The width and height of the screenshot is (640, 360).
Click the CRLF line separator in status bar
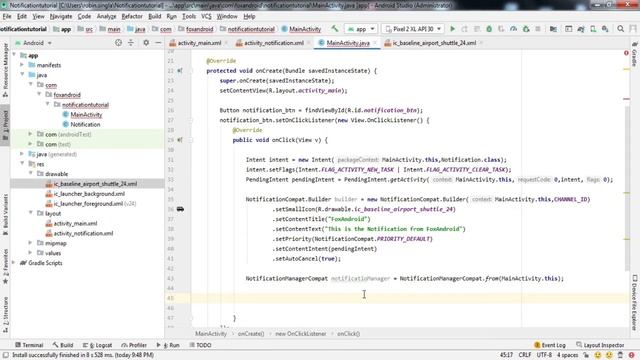[525, 355]
